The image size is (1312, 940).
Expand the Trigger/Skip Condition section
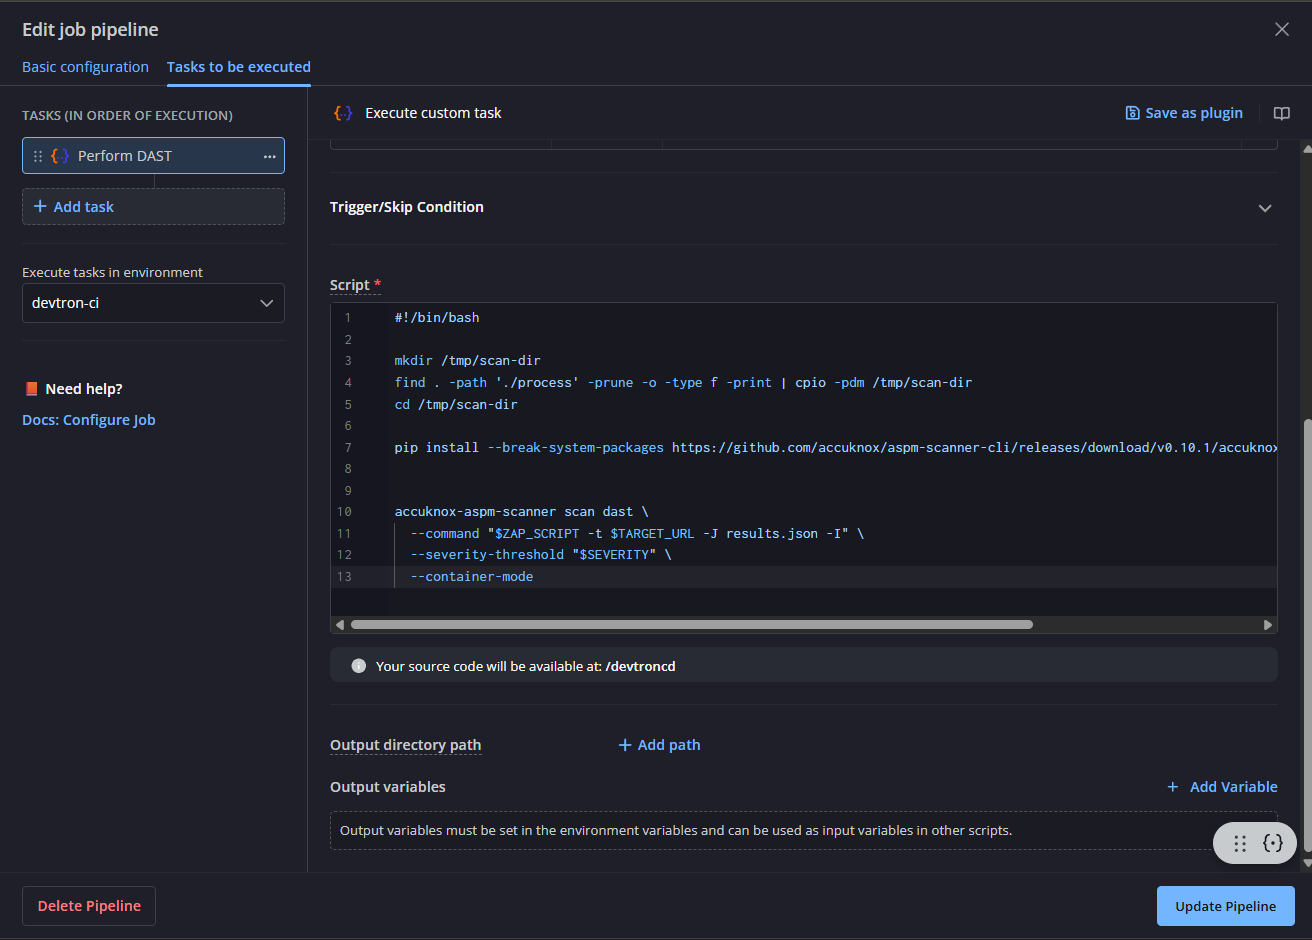pyautogui.click(x=1264, y=208)
